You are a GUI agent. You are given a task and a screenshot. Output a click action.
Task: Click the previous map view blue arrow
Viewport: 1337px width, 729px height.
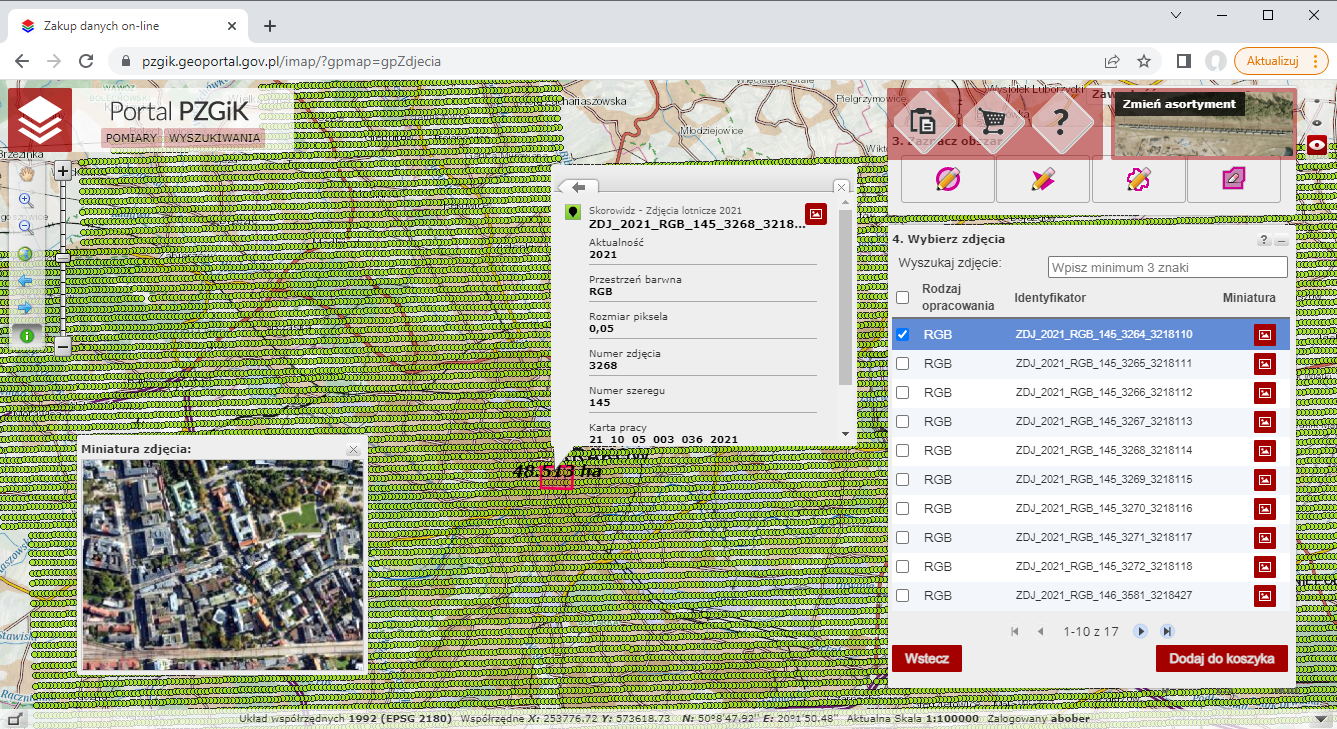click(26, 281)
